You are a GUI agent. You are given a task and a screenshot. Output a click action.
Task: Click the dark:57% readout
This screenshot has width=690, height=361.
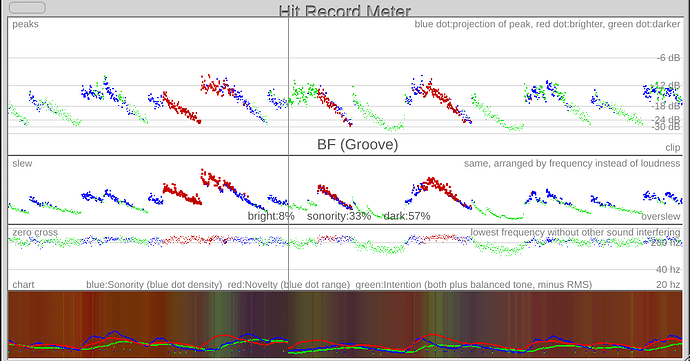click(407, 216)
